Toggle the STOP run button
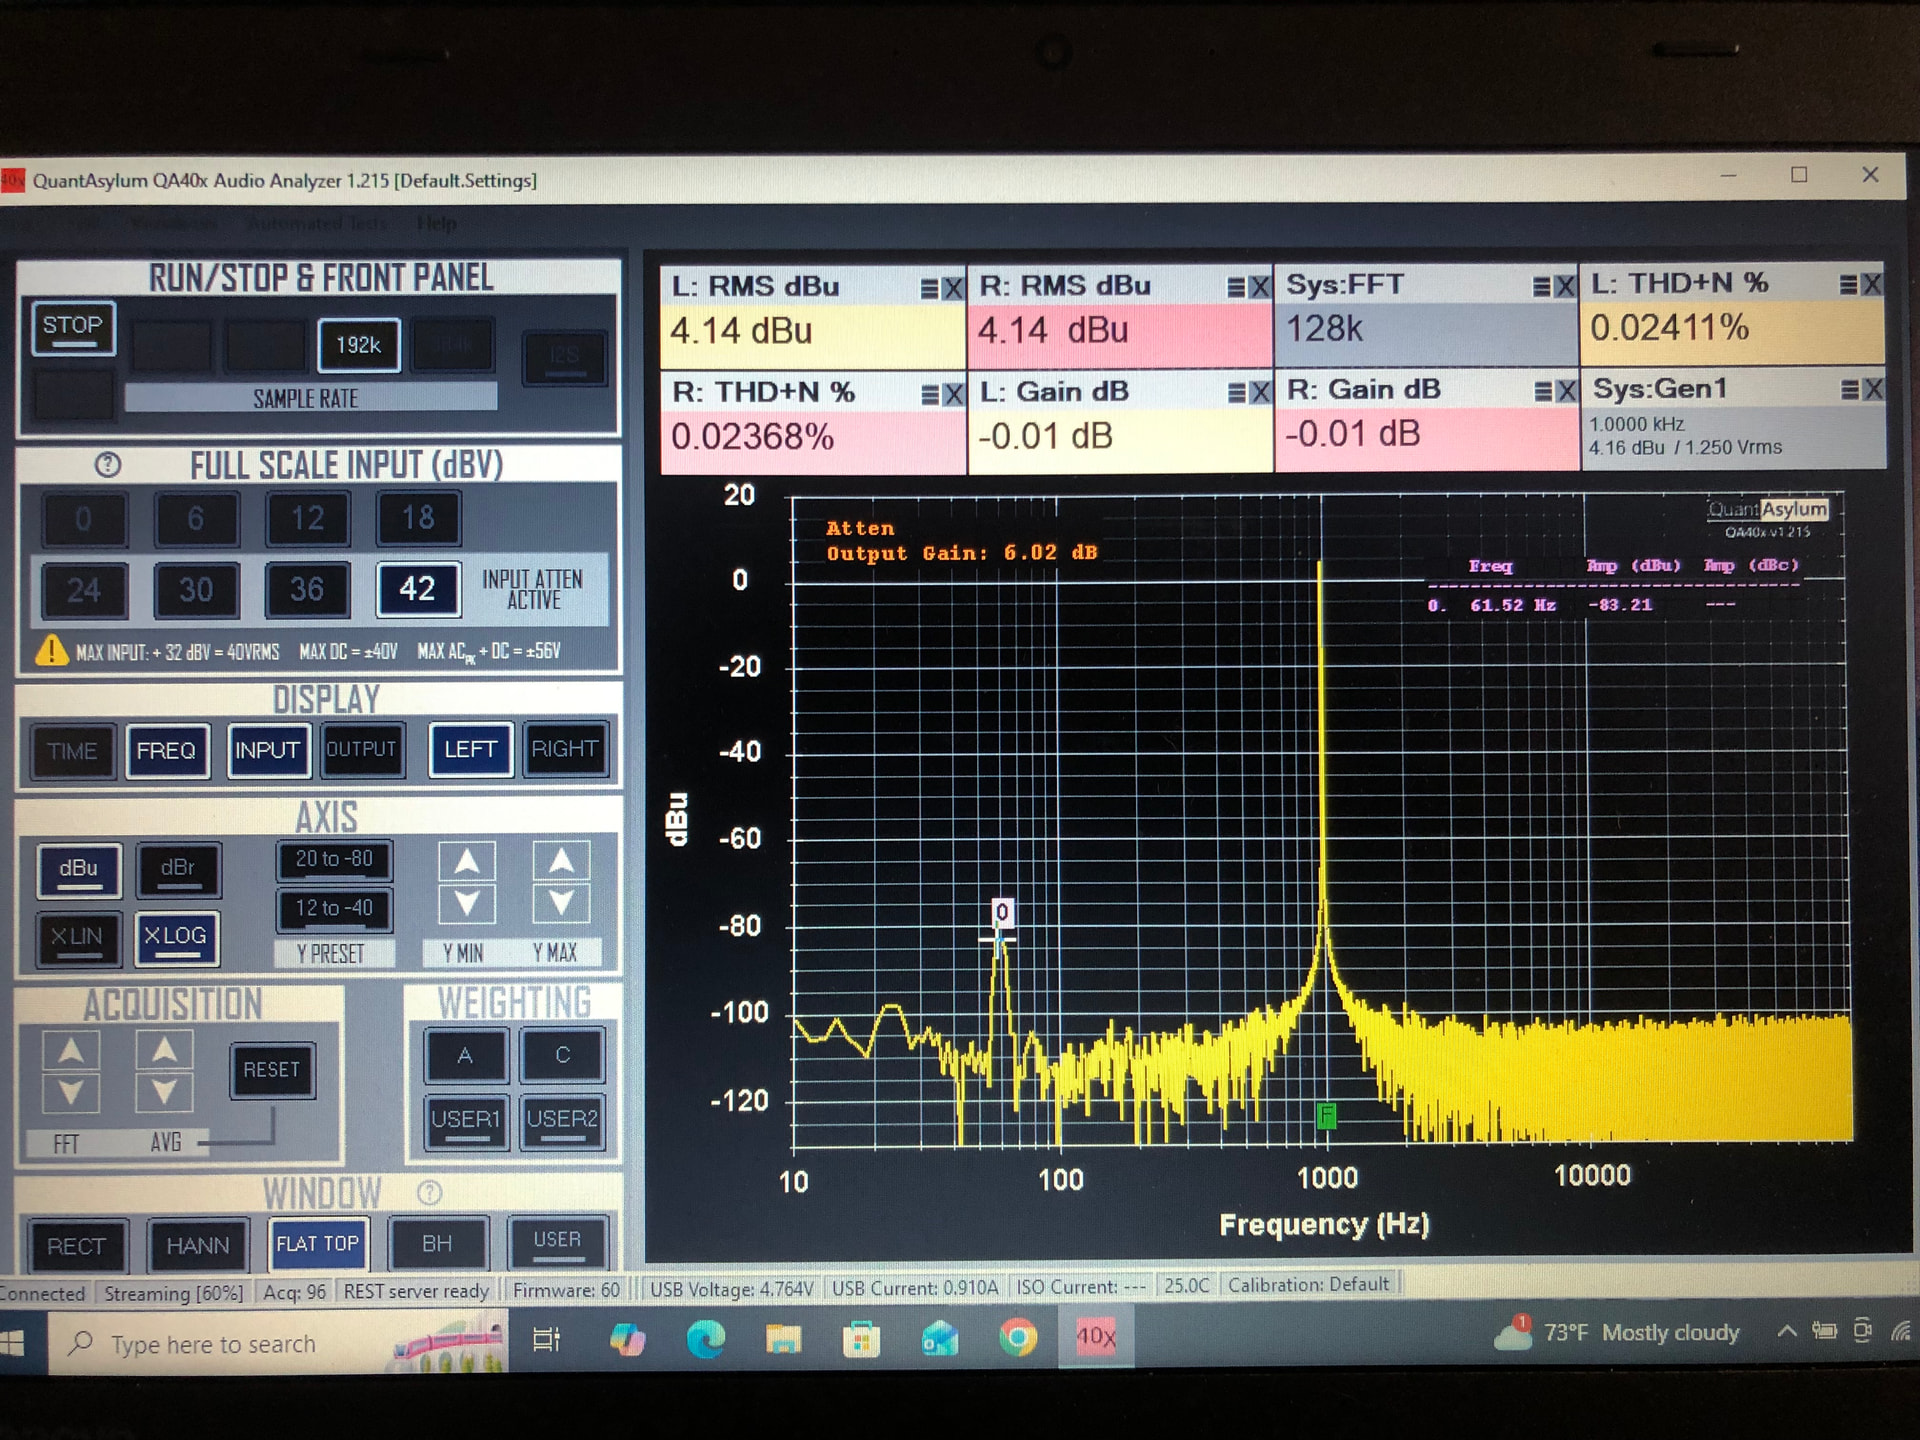Image resolution: width=1920 pixels, height=1440 pixels. (73, 327)
